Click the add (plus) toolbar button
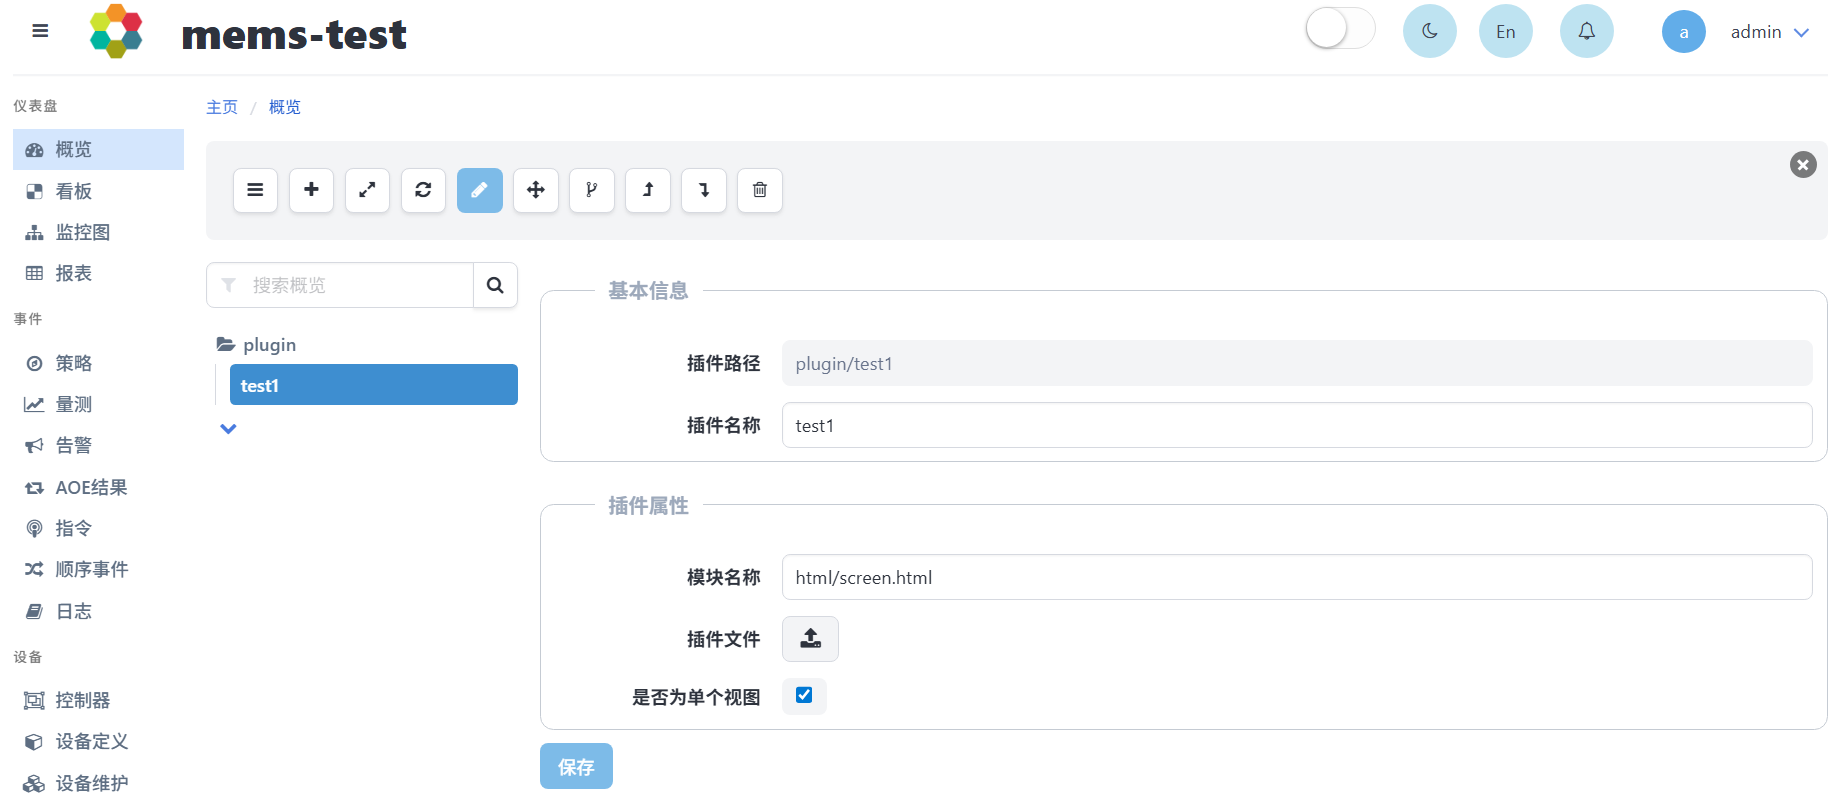The image size is (1832, 798). click(312, 190)
